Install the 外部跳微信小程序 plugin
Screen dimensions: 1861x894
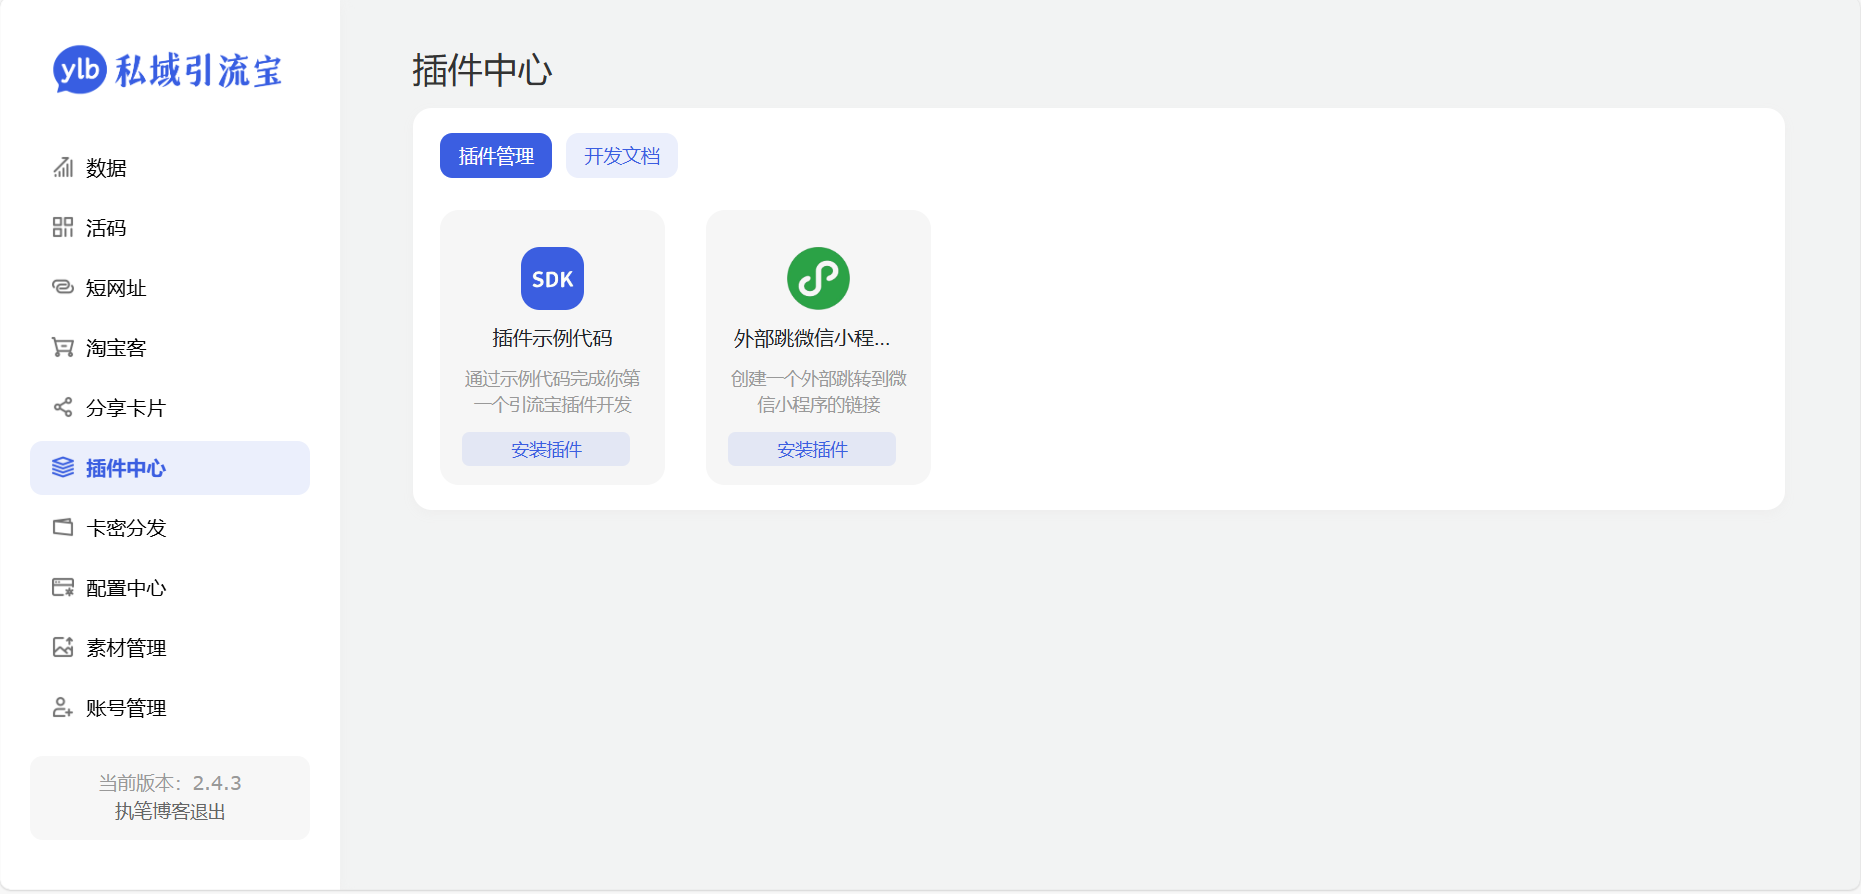click(x=812, y=449)
